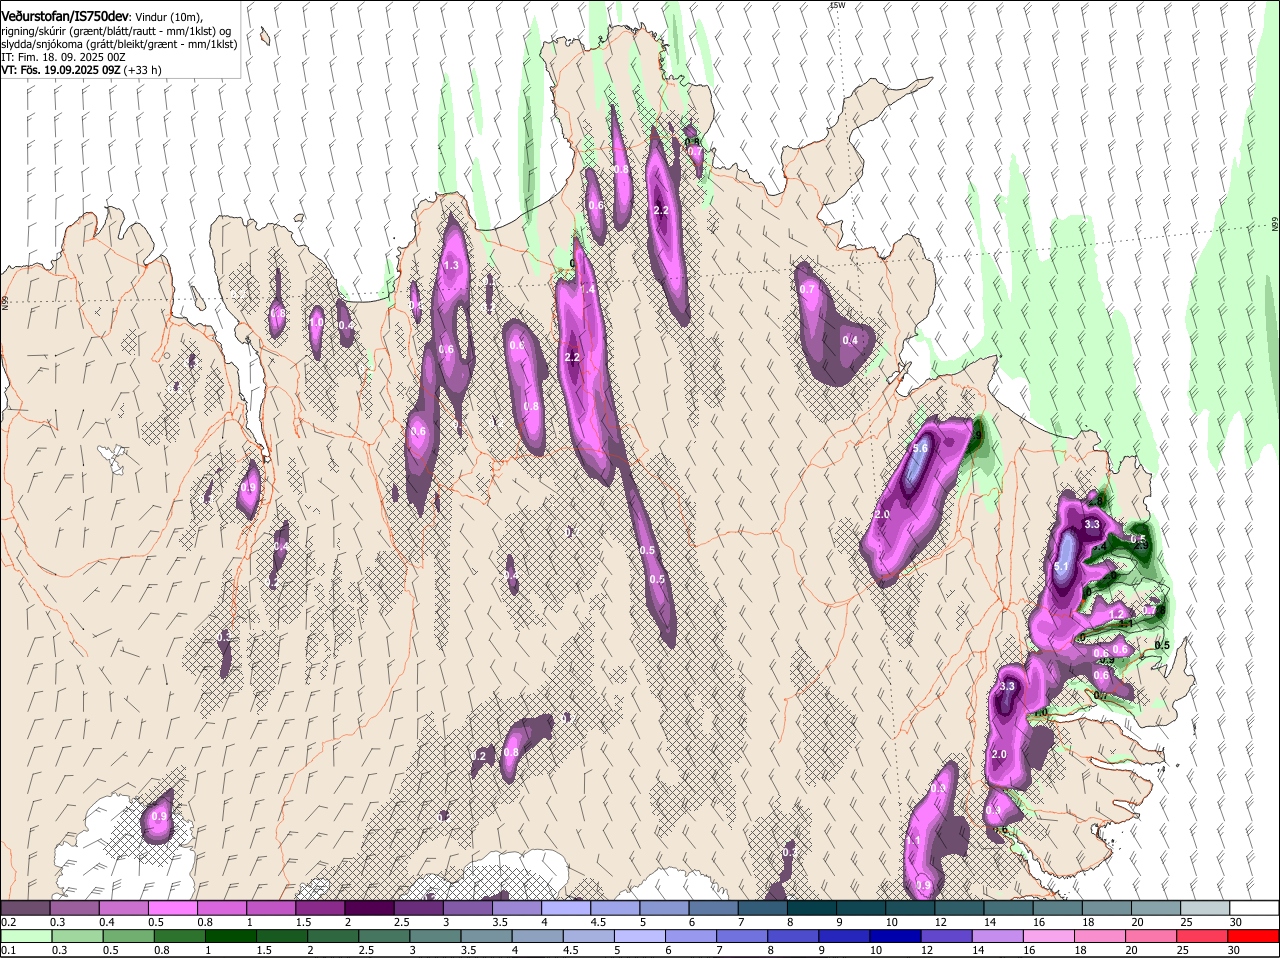Click the header line starting 'rigning/skúrir'
Image resolution: width=1280 pixels, height=958 pixels.
tap(116, 31)
